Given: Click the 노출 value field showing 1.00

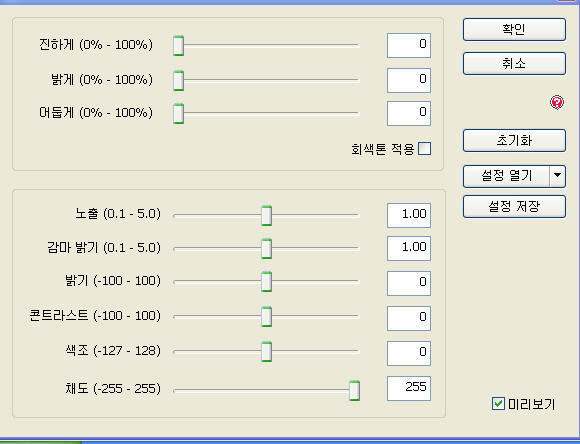Looking at the screenshot, I should [409, 215].
